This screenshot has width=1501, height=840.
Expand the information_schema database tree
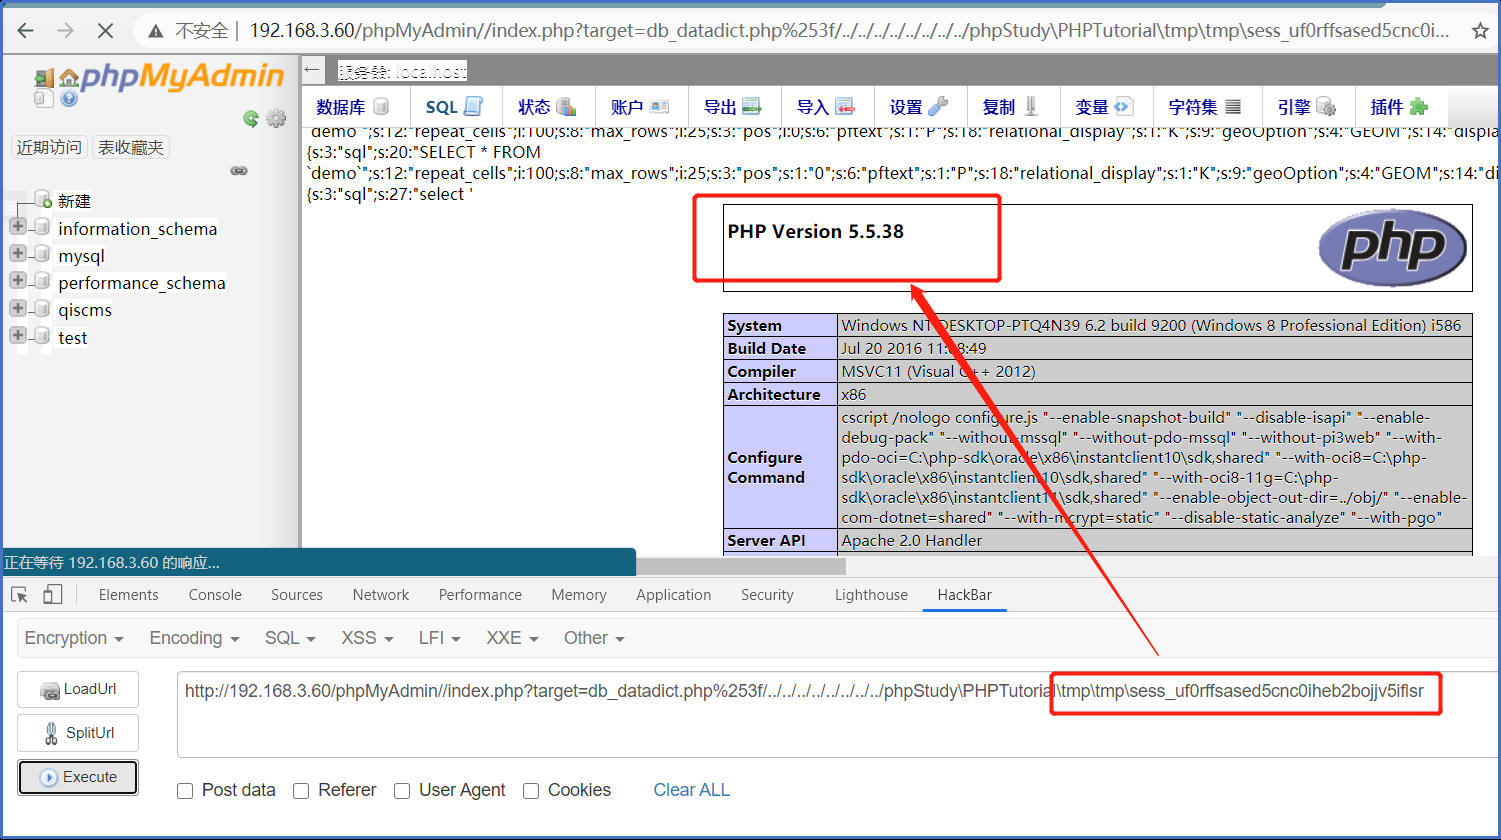18,228
